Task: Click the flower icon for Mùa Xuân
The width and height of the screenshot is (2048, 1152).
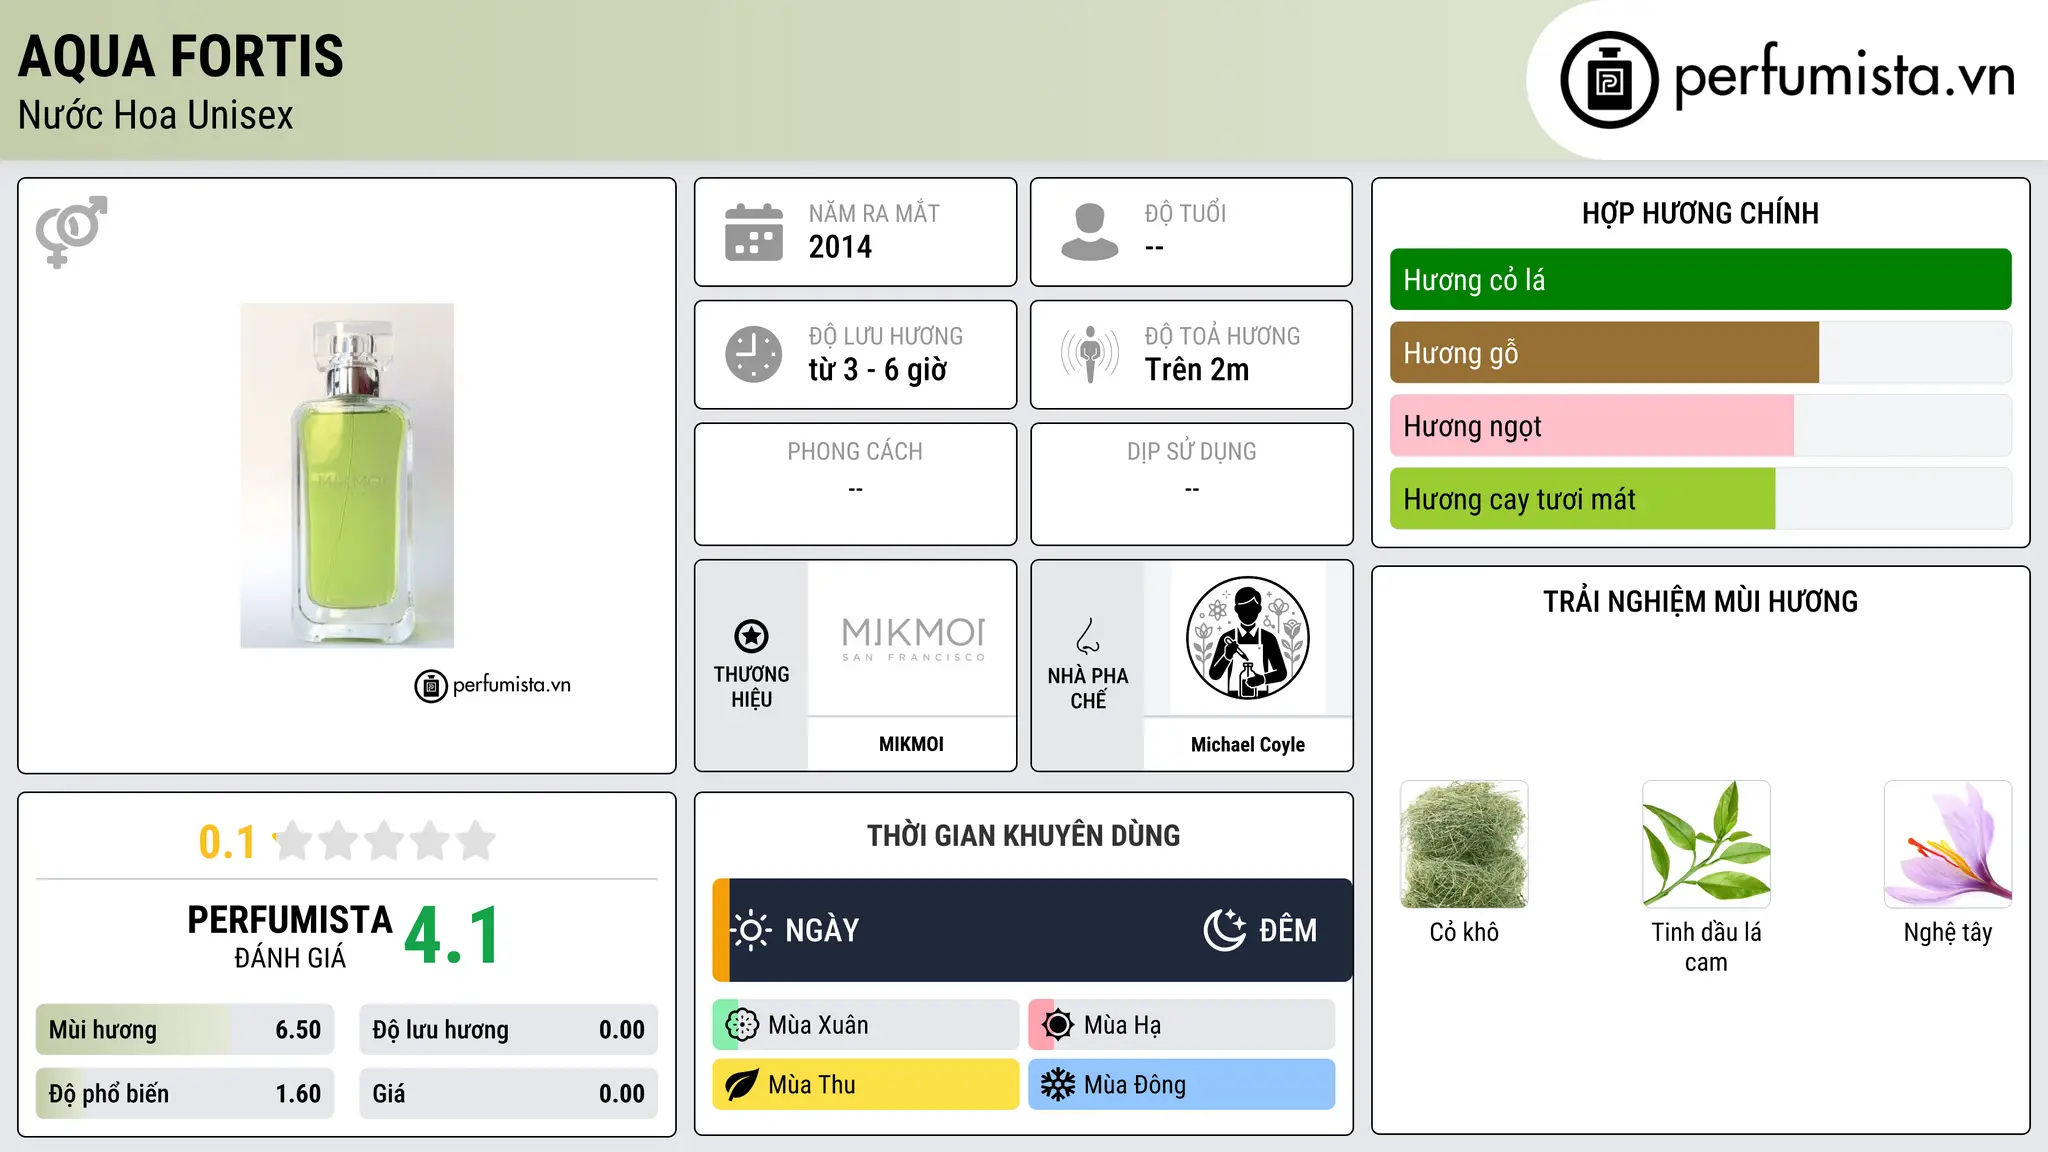Action: coord(742,1025)
